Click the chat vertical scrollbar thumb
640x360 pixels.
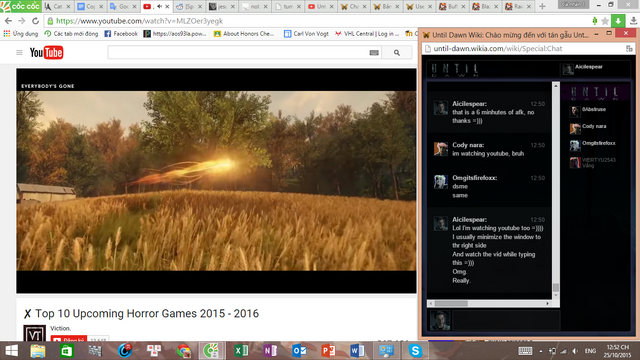tap(556, 288)
